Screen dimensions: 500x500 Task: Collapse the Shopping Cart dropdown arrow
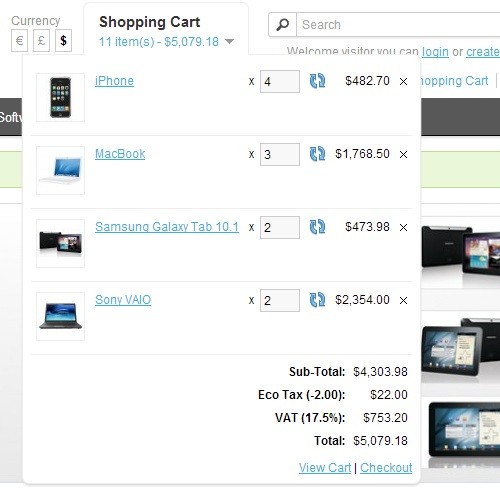tap(229, 41)
